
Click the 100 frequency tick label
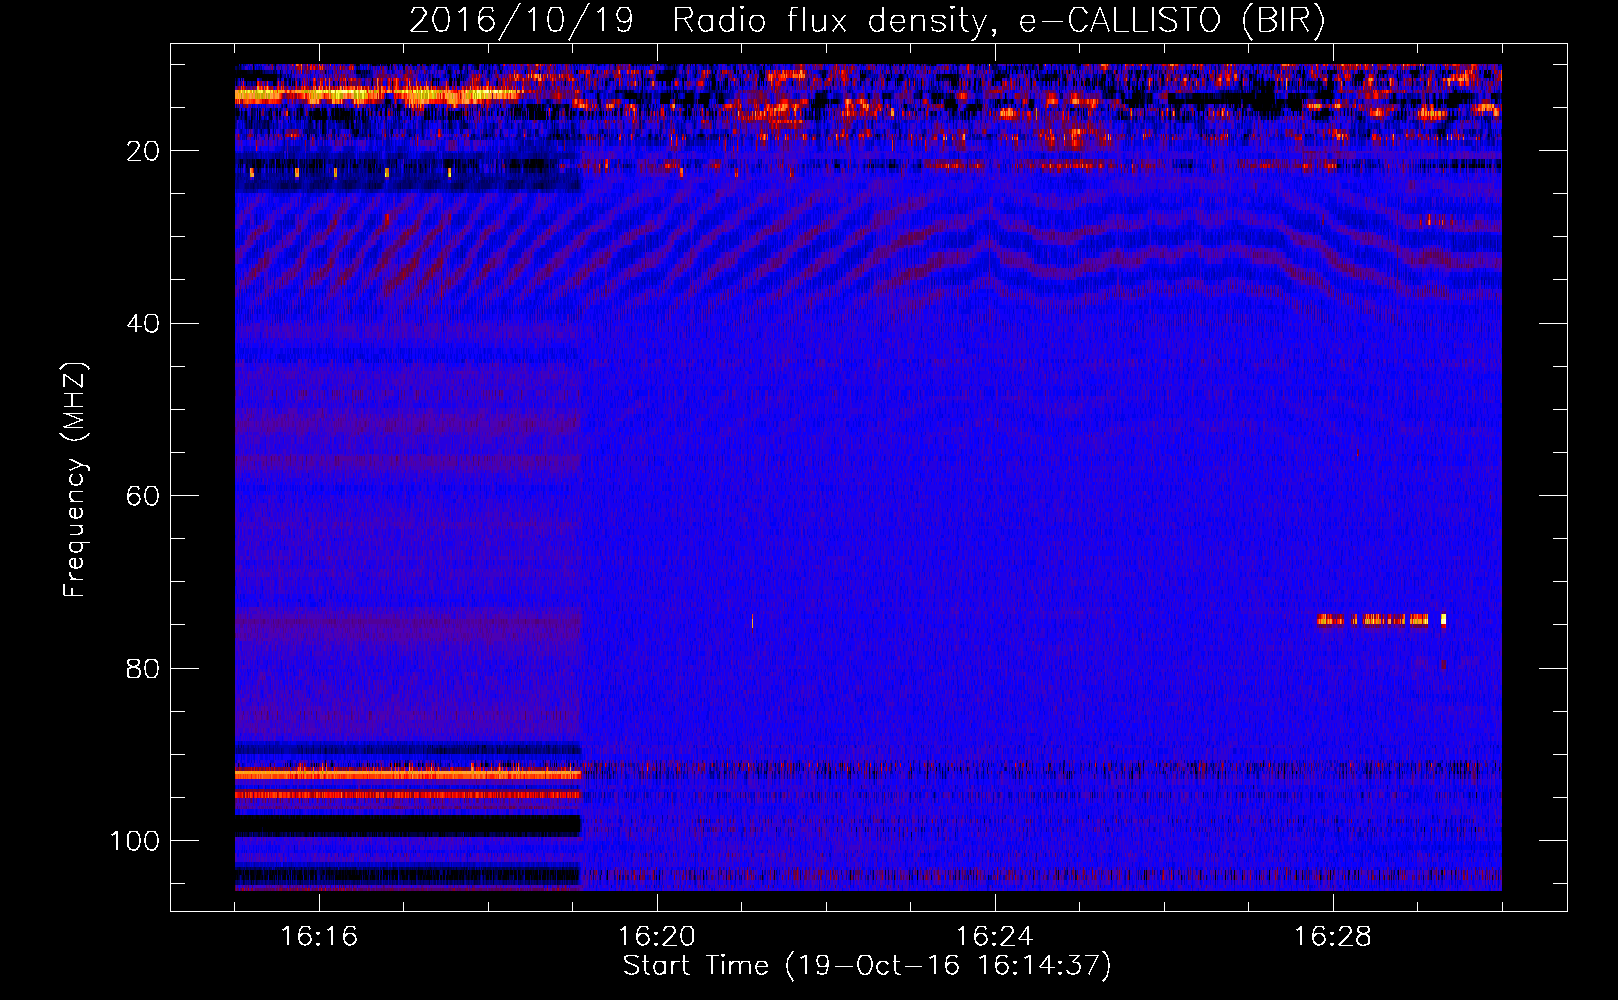click(x=135, y=841)
